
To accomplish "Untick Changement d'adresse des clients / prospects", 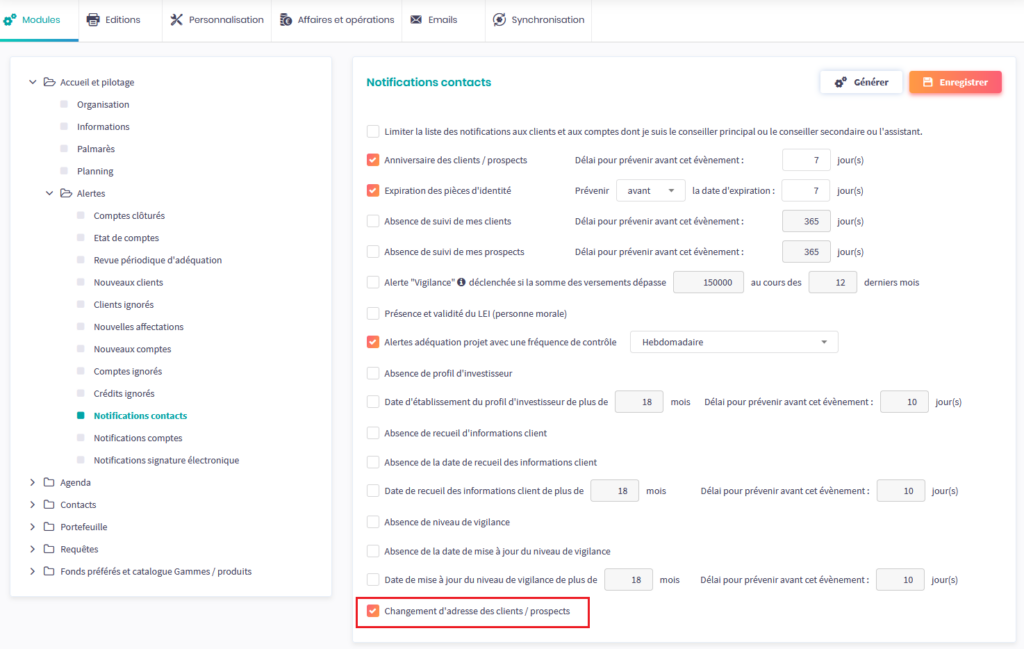I will (x=373, y=610).
